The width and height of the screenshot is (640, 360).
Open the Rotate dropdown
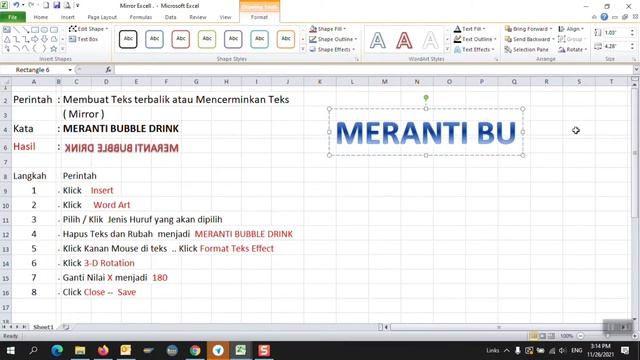point(573,49)
